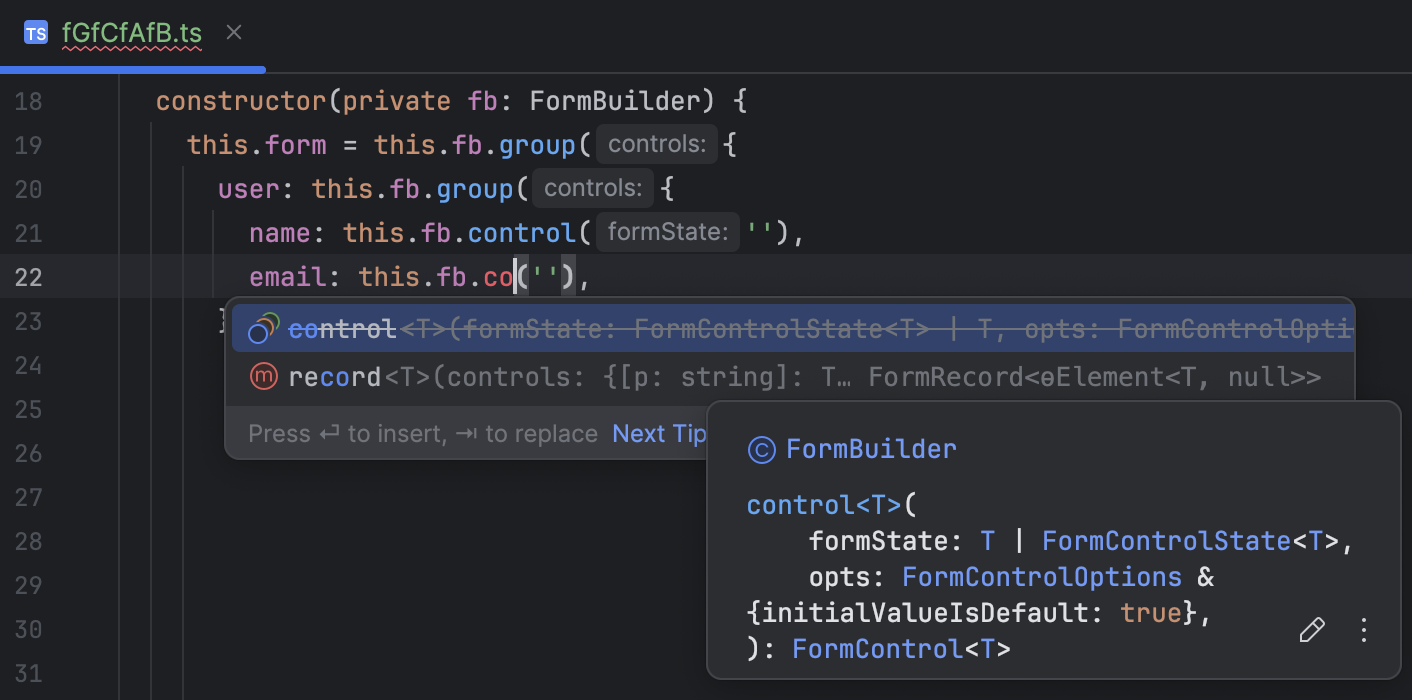Click the FormBuilder class icon in the documentation popup

click(761, 449)
